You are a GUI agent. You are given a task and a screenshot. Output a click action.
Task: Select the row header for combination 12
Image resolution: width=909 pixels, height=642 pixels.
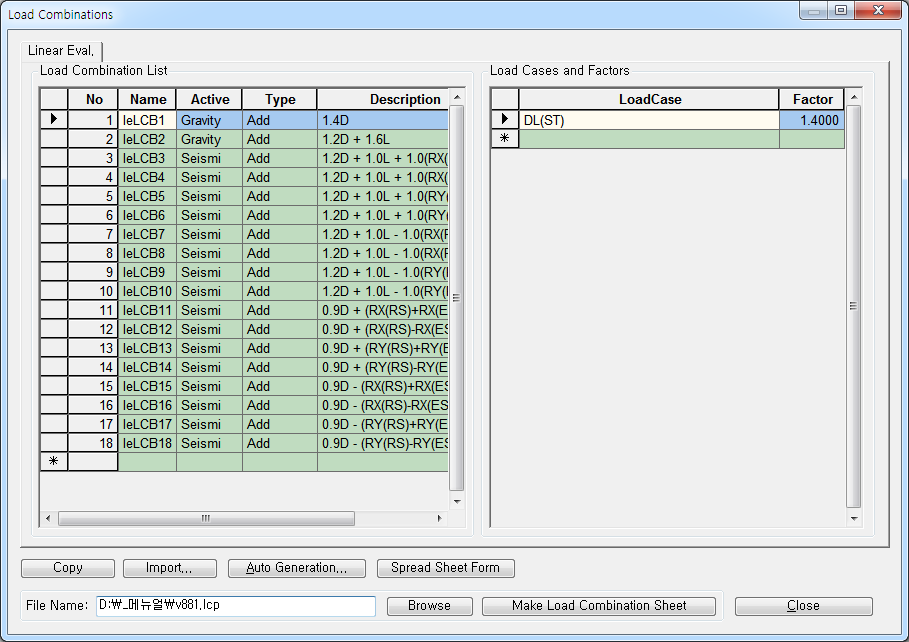54,329
